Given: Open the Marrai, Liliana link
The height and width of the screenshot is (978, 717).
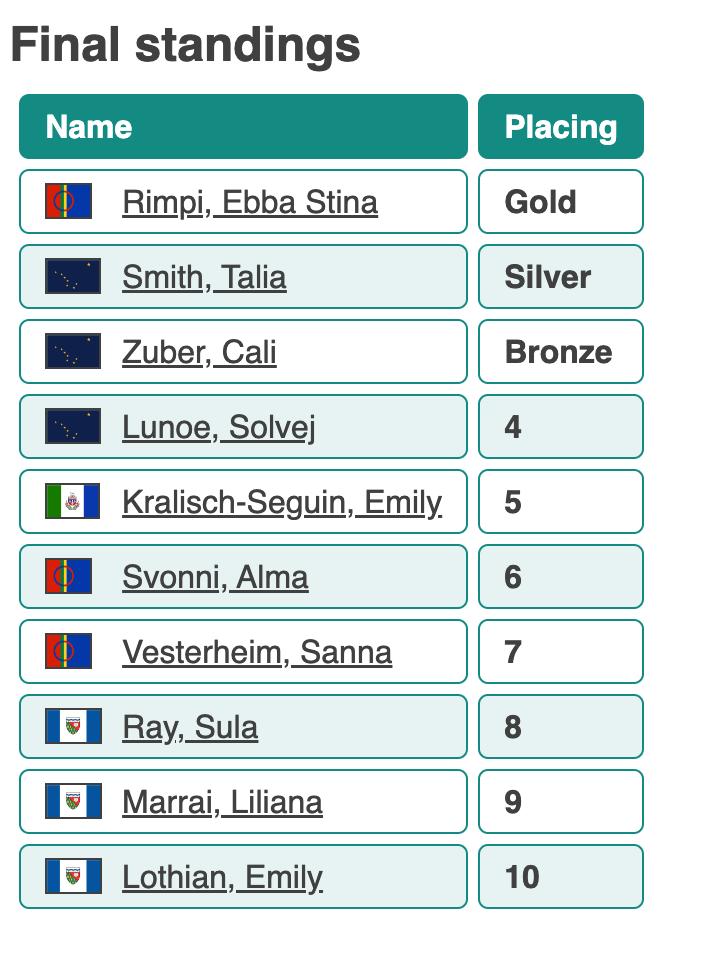Looking at the screenshot, I should (x=222, y=802).
